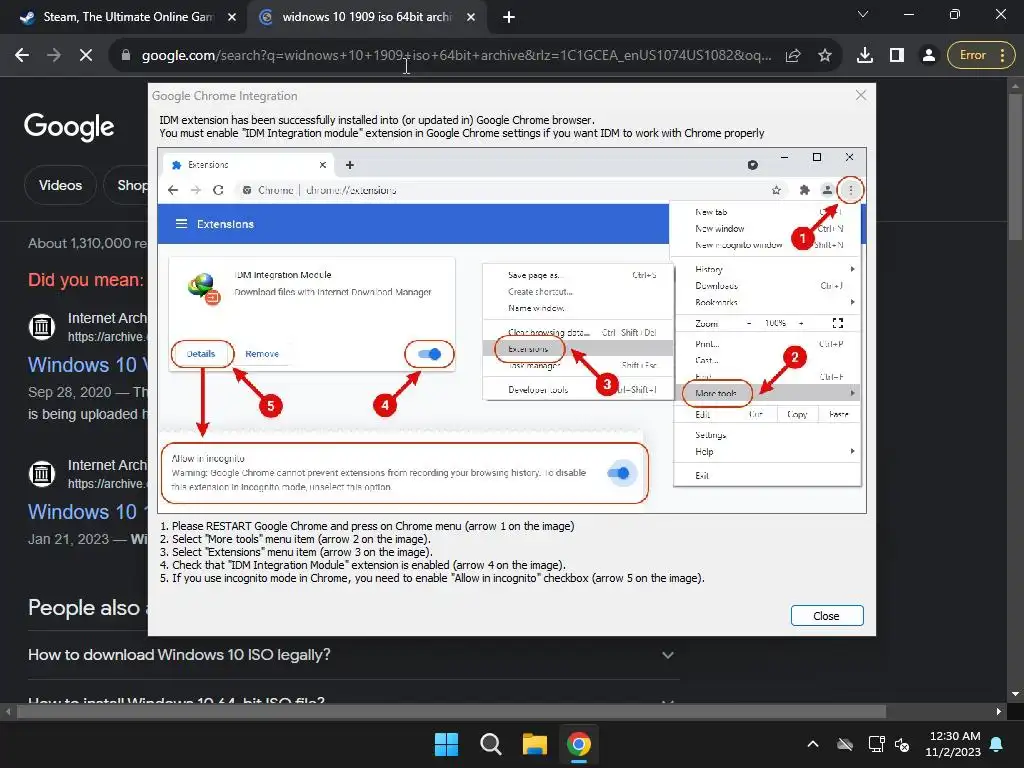The width and height of the screenshot is (1024, 768).
Task: Close the widnows 10 1909 iso tab
Action: tap(471, 18)
